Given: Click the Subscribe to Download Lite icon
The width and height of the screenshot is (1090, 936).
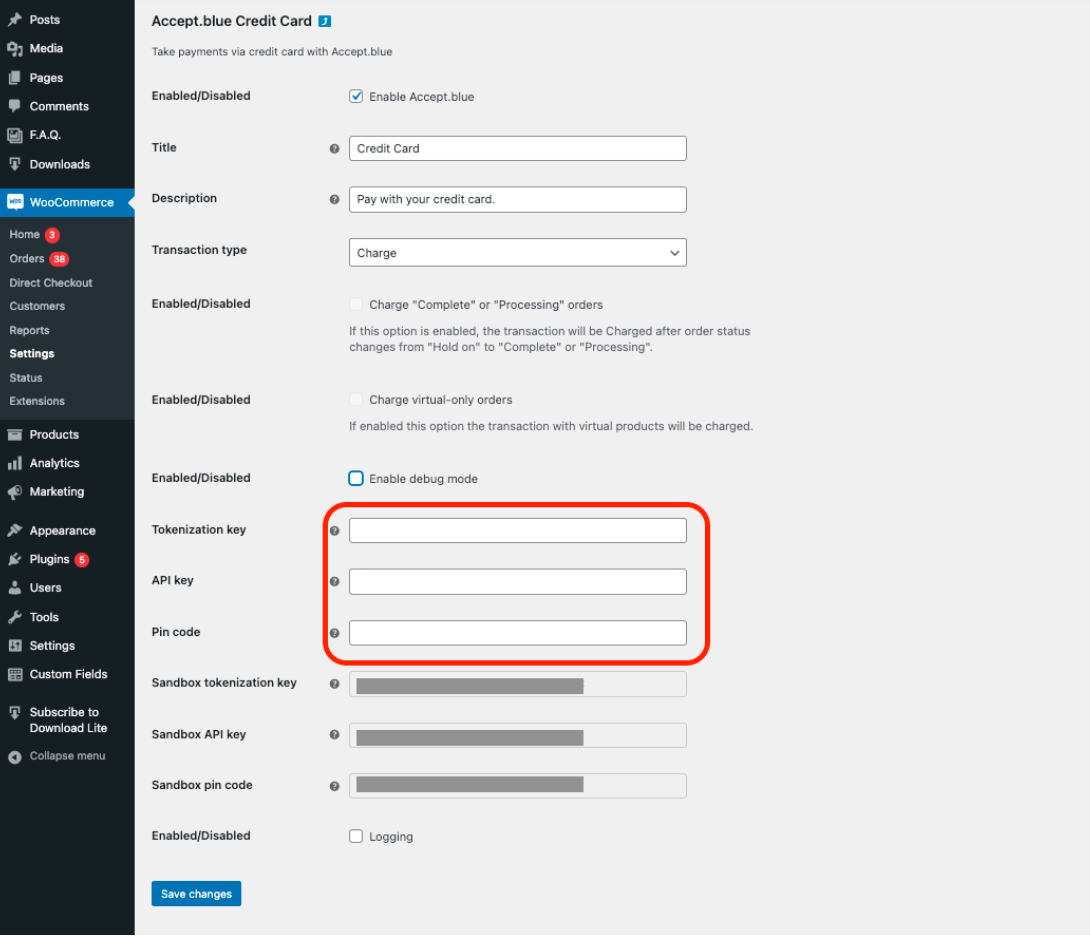Looking at the screenshot, I should tap(15, 712).
